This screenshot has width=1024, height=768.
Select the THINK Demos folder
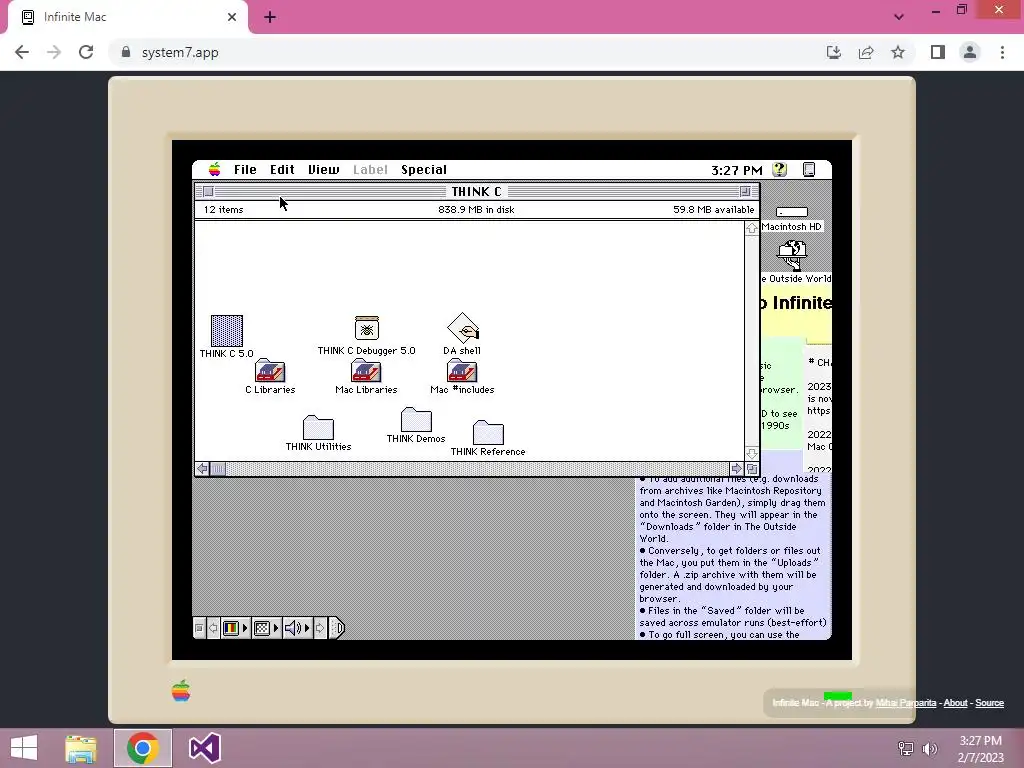[416, 420]
